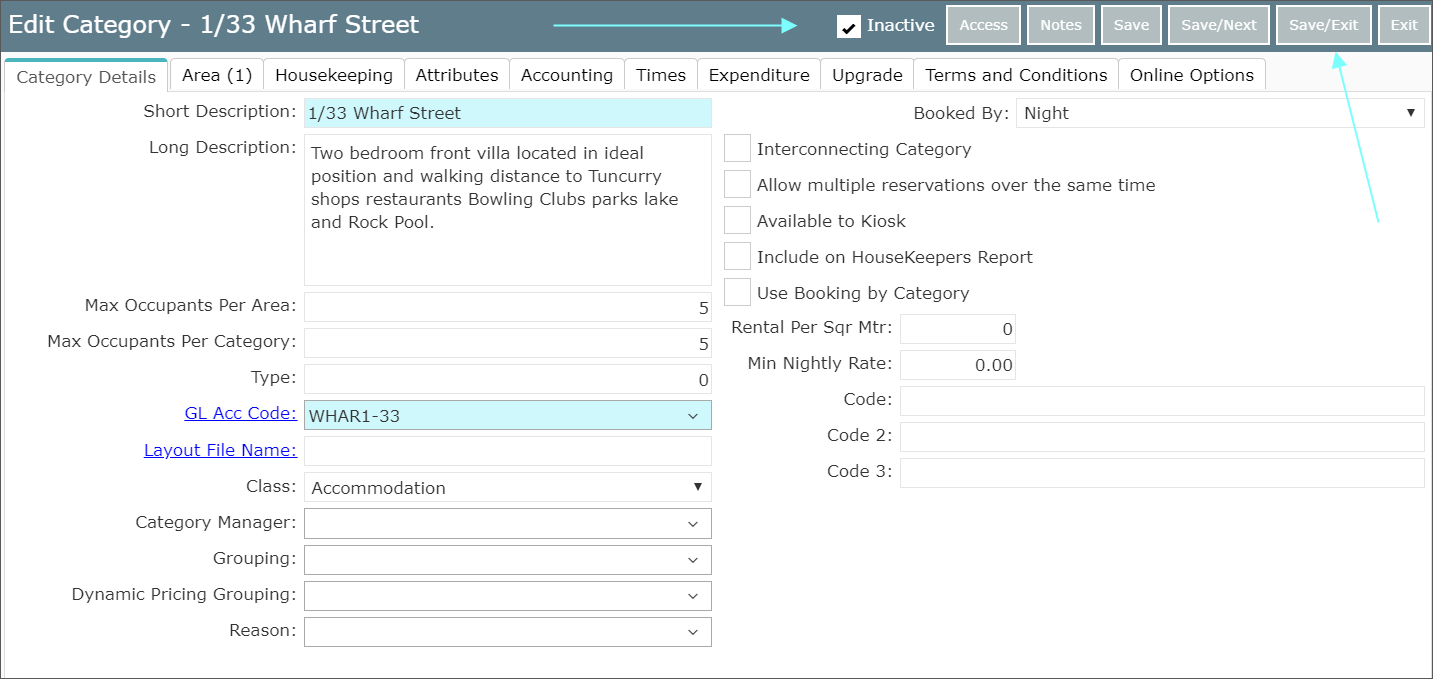
Task: Open the Notes button
Action: click(x=1060, y=25)
